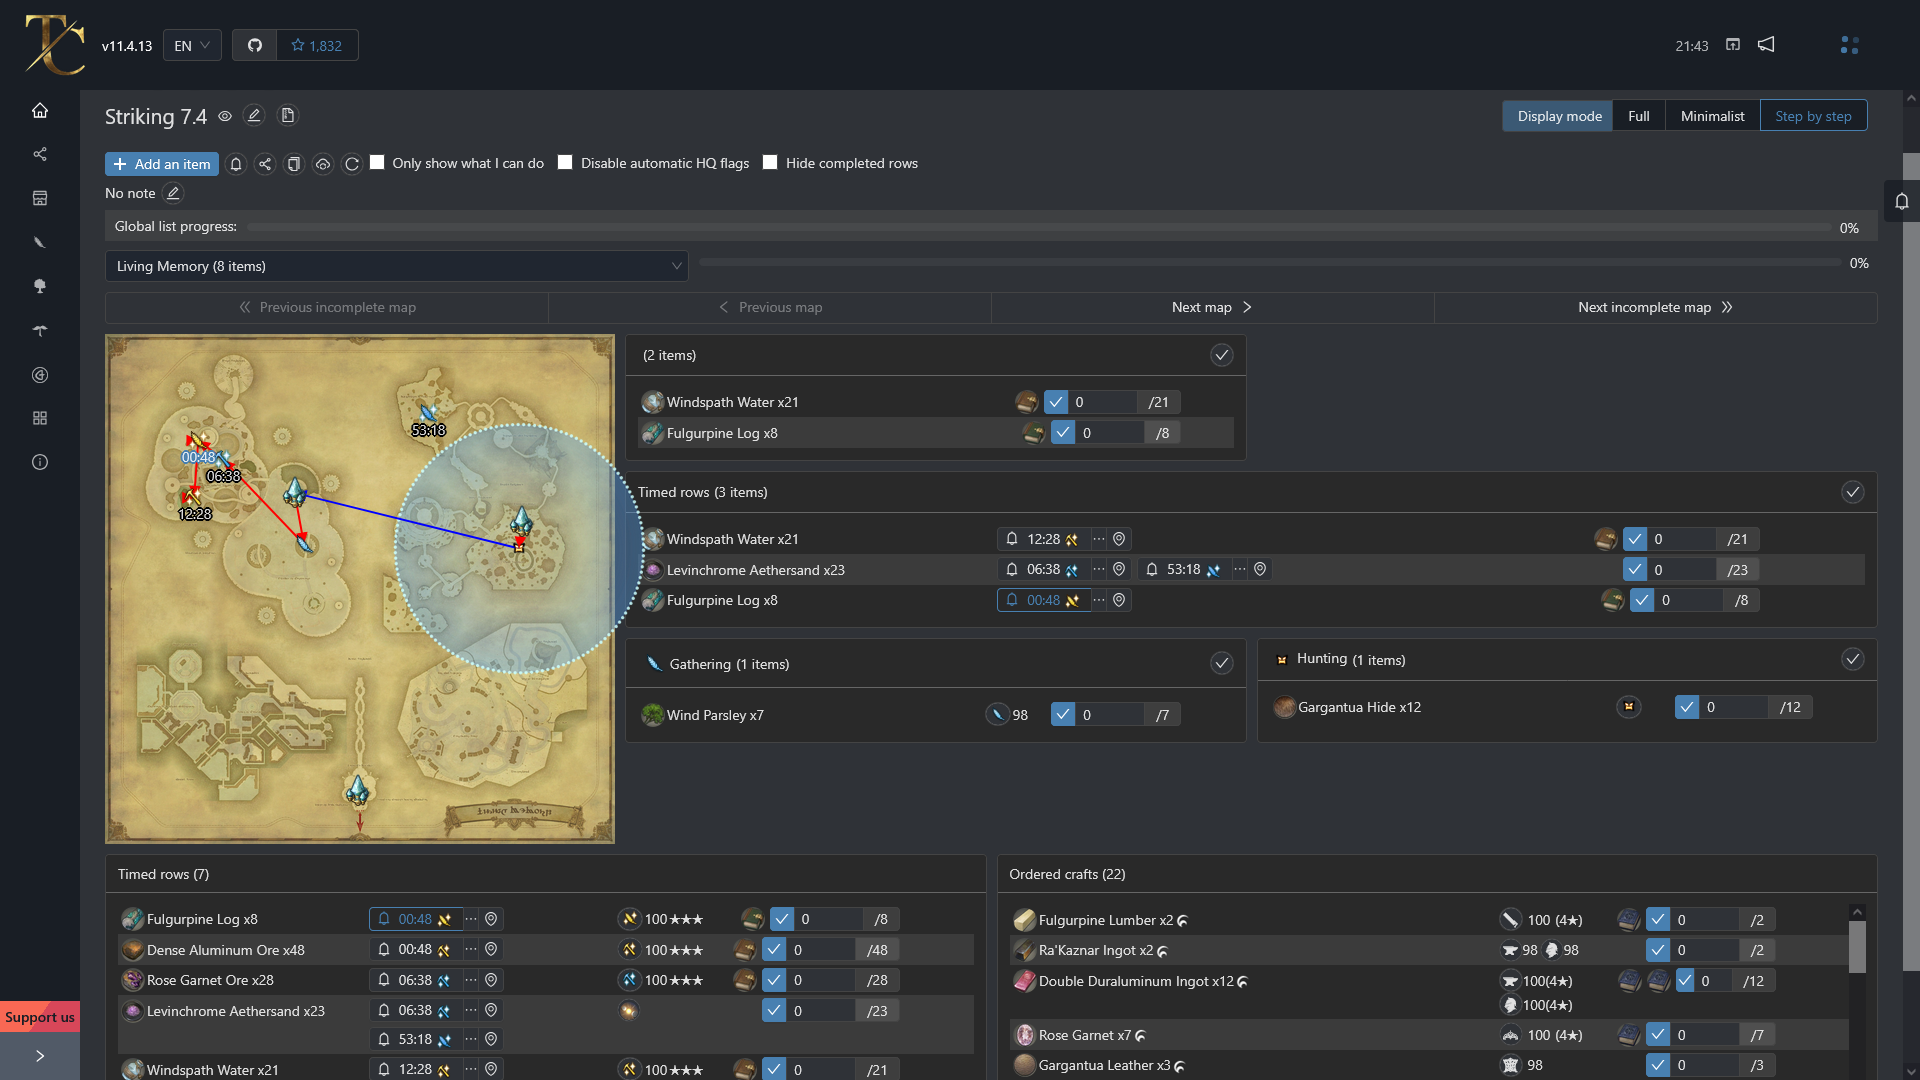The width and height of the screenshot is (1920, 1080).
Task: Click the regenerate list refresh icon
Action: tap(352, 164)
